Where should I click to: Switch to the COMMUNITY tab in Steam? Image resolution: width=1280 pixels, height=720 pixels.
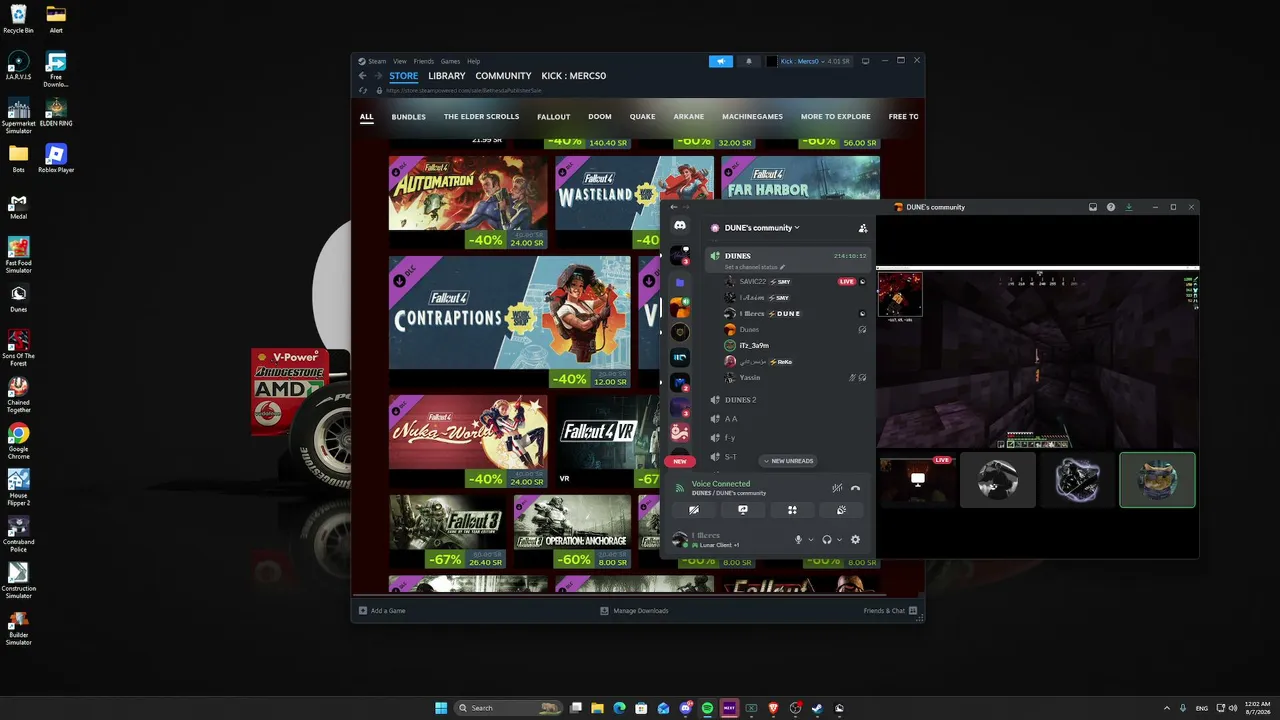pyautogui.click(x=503, y=76)
